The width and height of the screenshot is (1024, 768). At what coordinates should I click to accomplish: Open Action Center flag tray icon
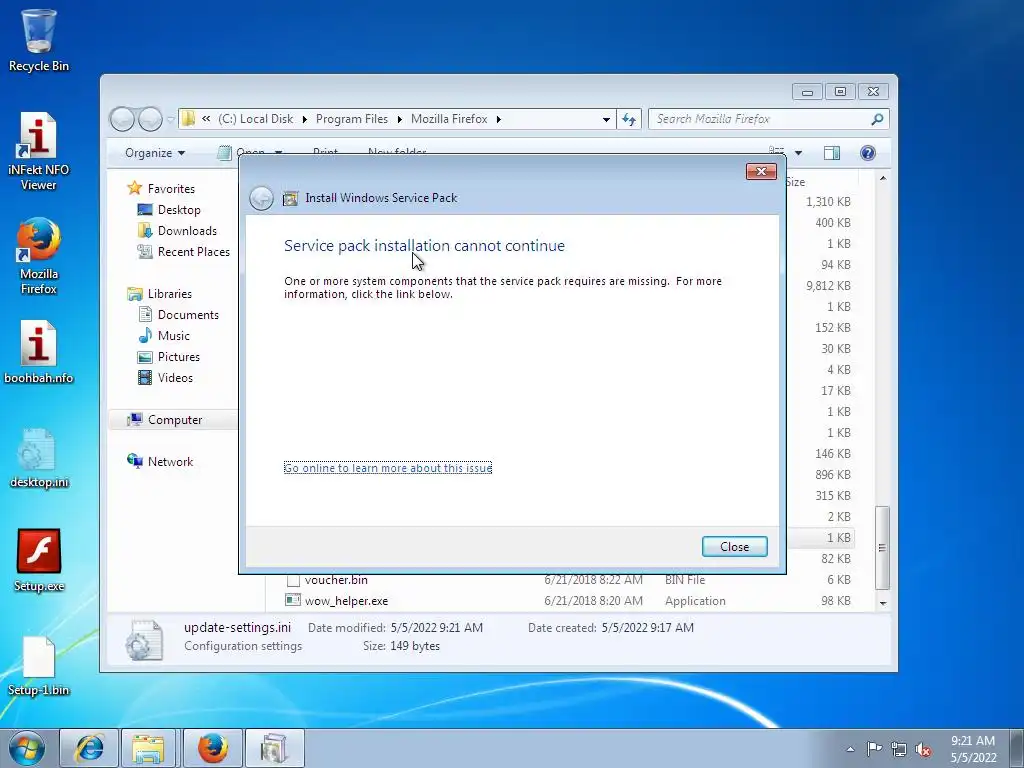pos(874,748)
